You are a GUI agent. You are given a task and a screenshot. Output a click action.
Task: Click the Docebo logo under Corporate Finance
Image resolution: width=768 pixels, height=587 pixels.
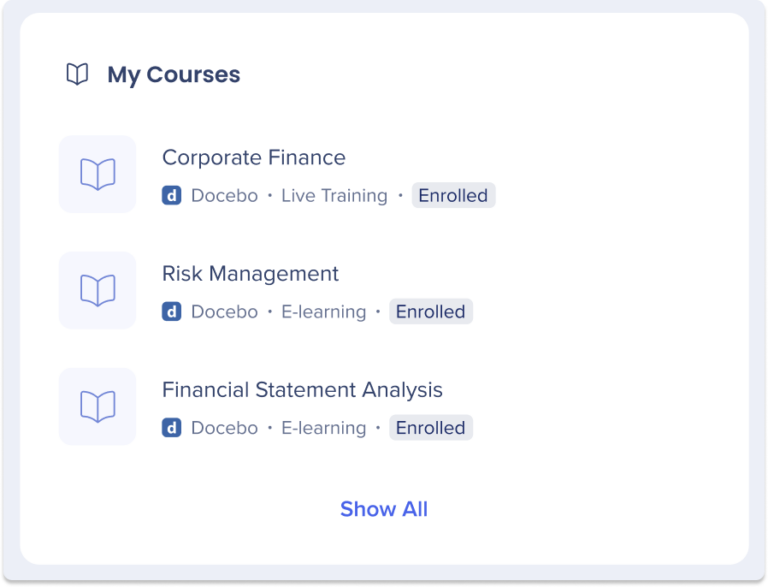(x=172, y=196)
